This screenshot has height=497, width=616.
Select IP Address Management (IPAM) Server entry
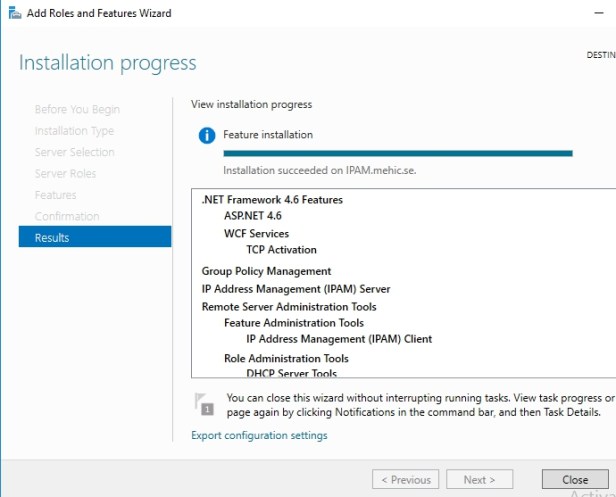click(295, 289)
